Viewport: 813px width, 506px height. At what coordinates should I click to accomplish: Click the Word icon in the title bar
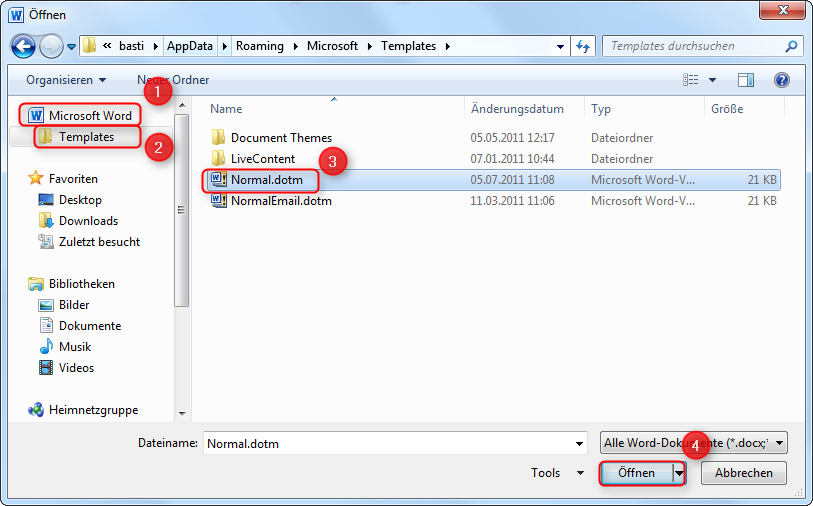click(x=16, y=15)
